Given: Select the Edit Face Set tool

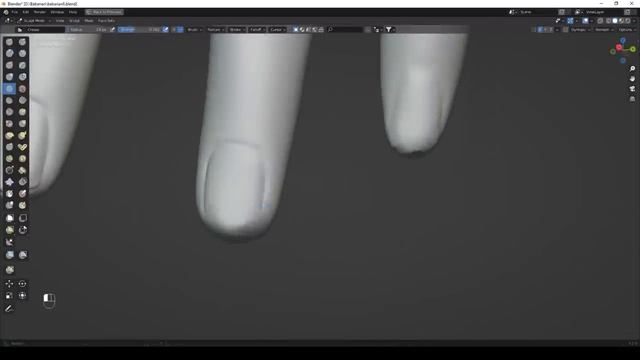Looking at the screenshot, I should point(9,270).
